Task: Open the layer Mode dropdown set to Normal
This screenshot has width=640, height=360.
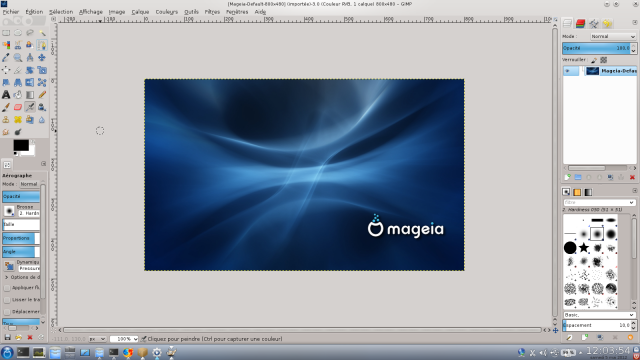Action: tap(613, 36)
